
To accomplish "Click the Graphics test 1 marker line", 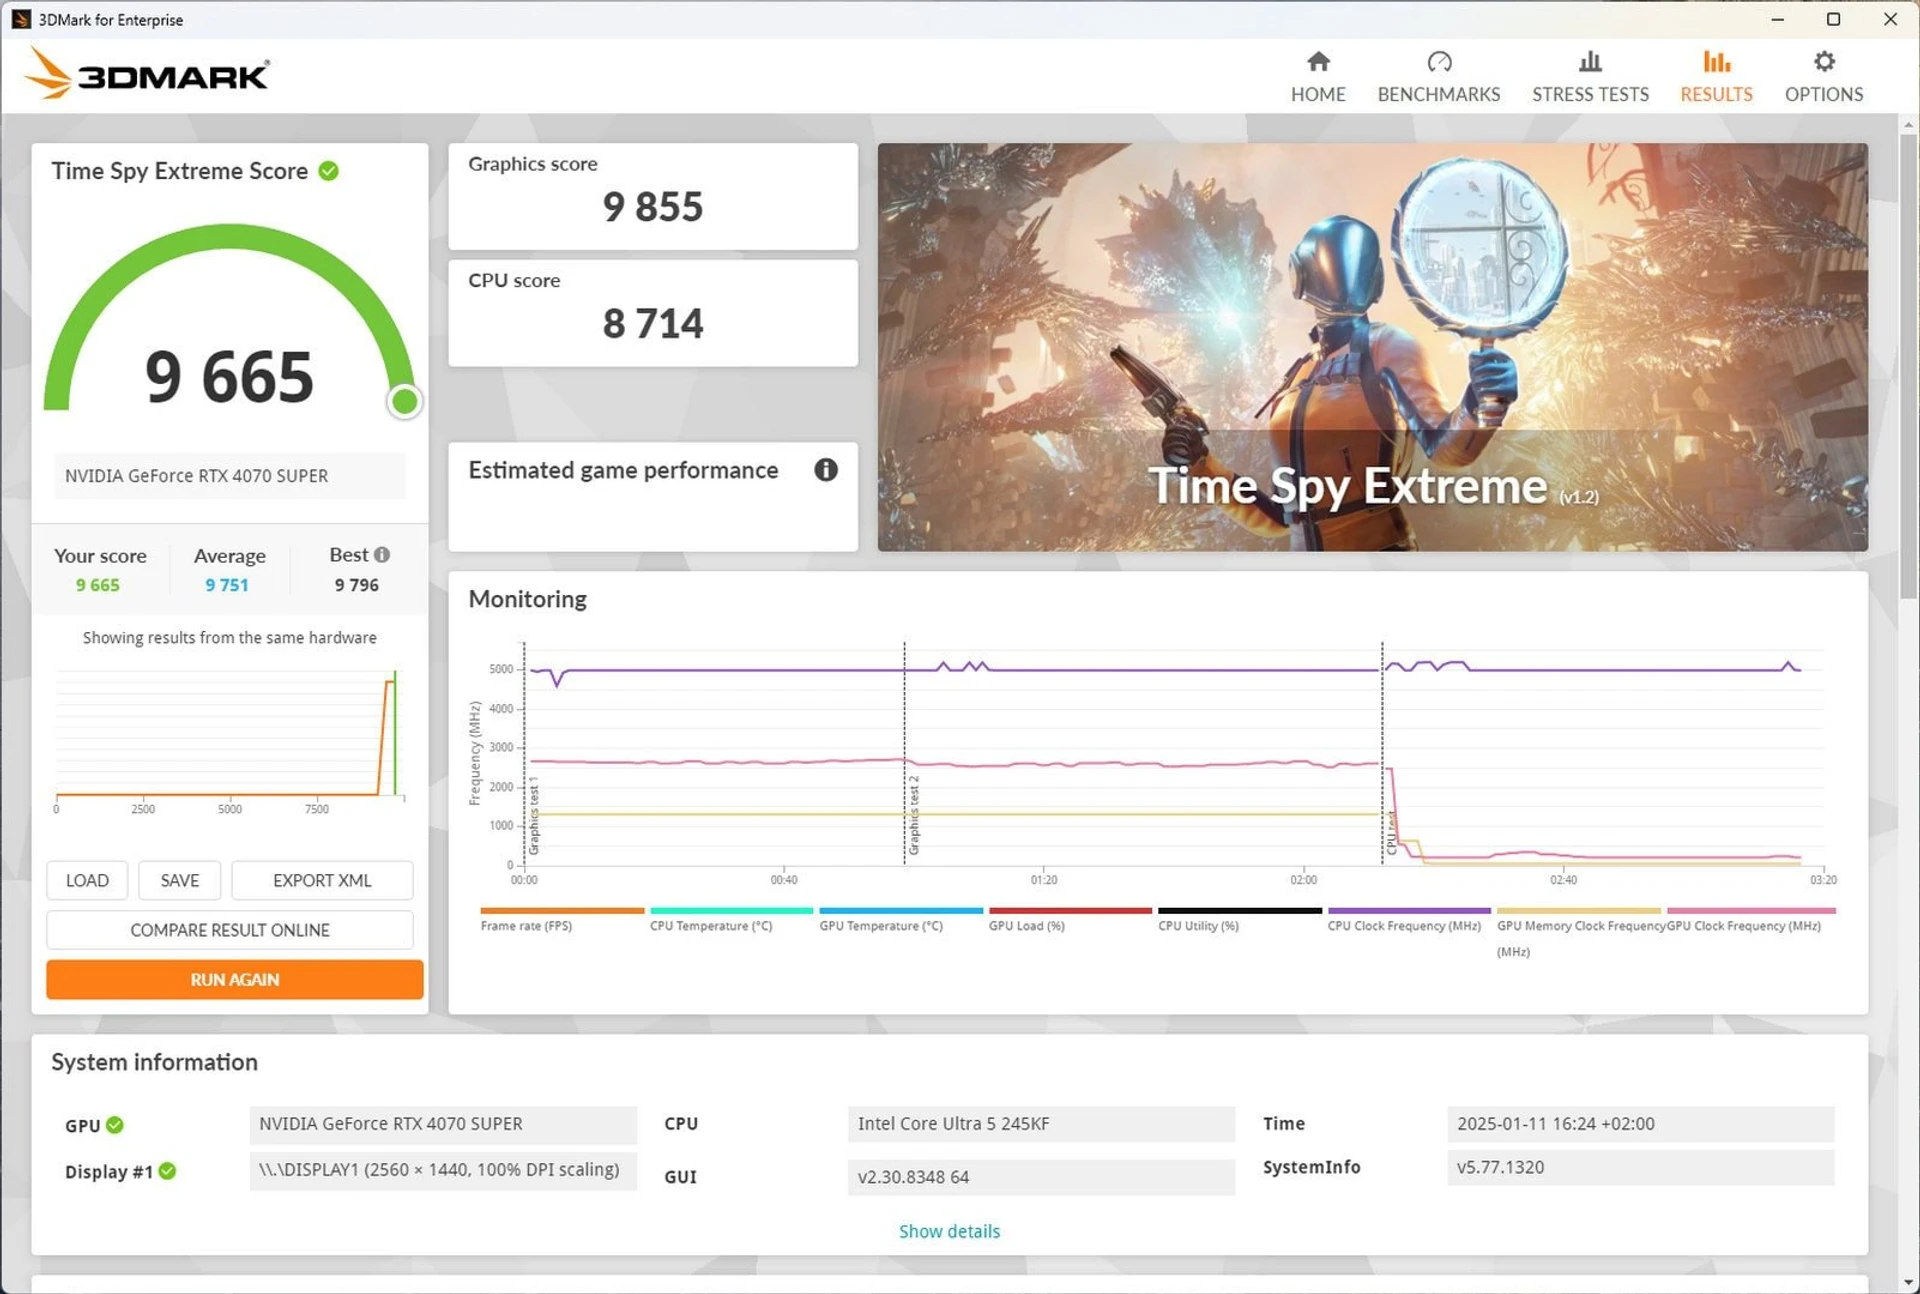I will 524,752.
